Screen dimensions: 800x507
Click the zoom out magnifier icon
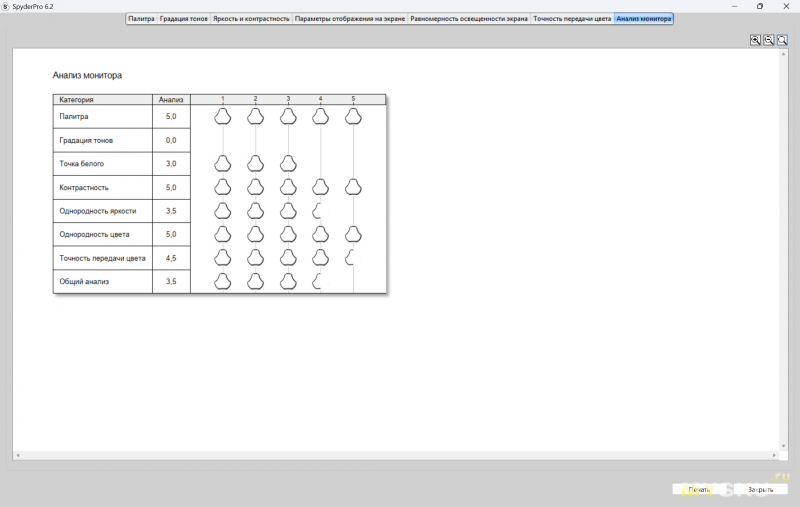(768, 40)
